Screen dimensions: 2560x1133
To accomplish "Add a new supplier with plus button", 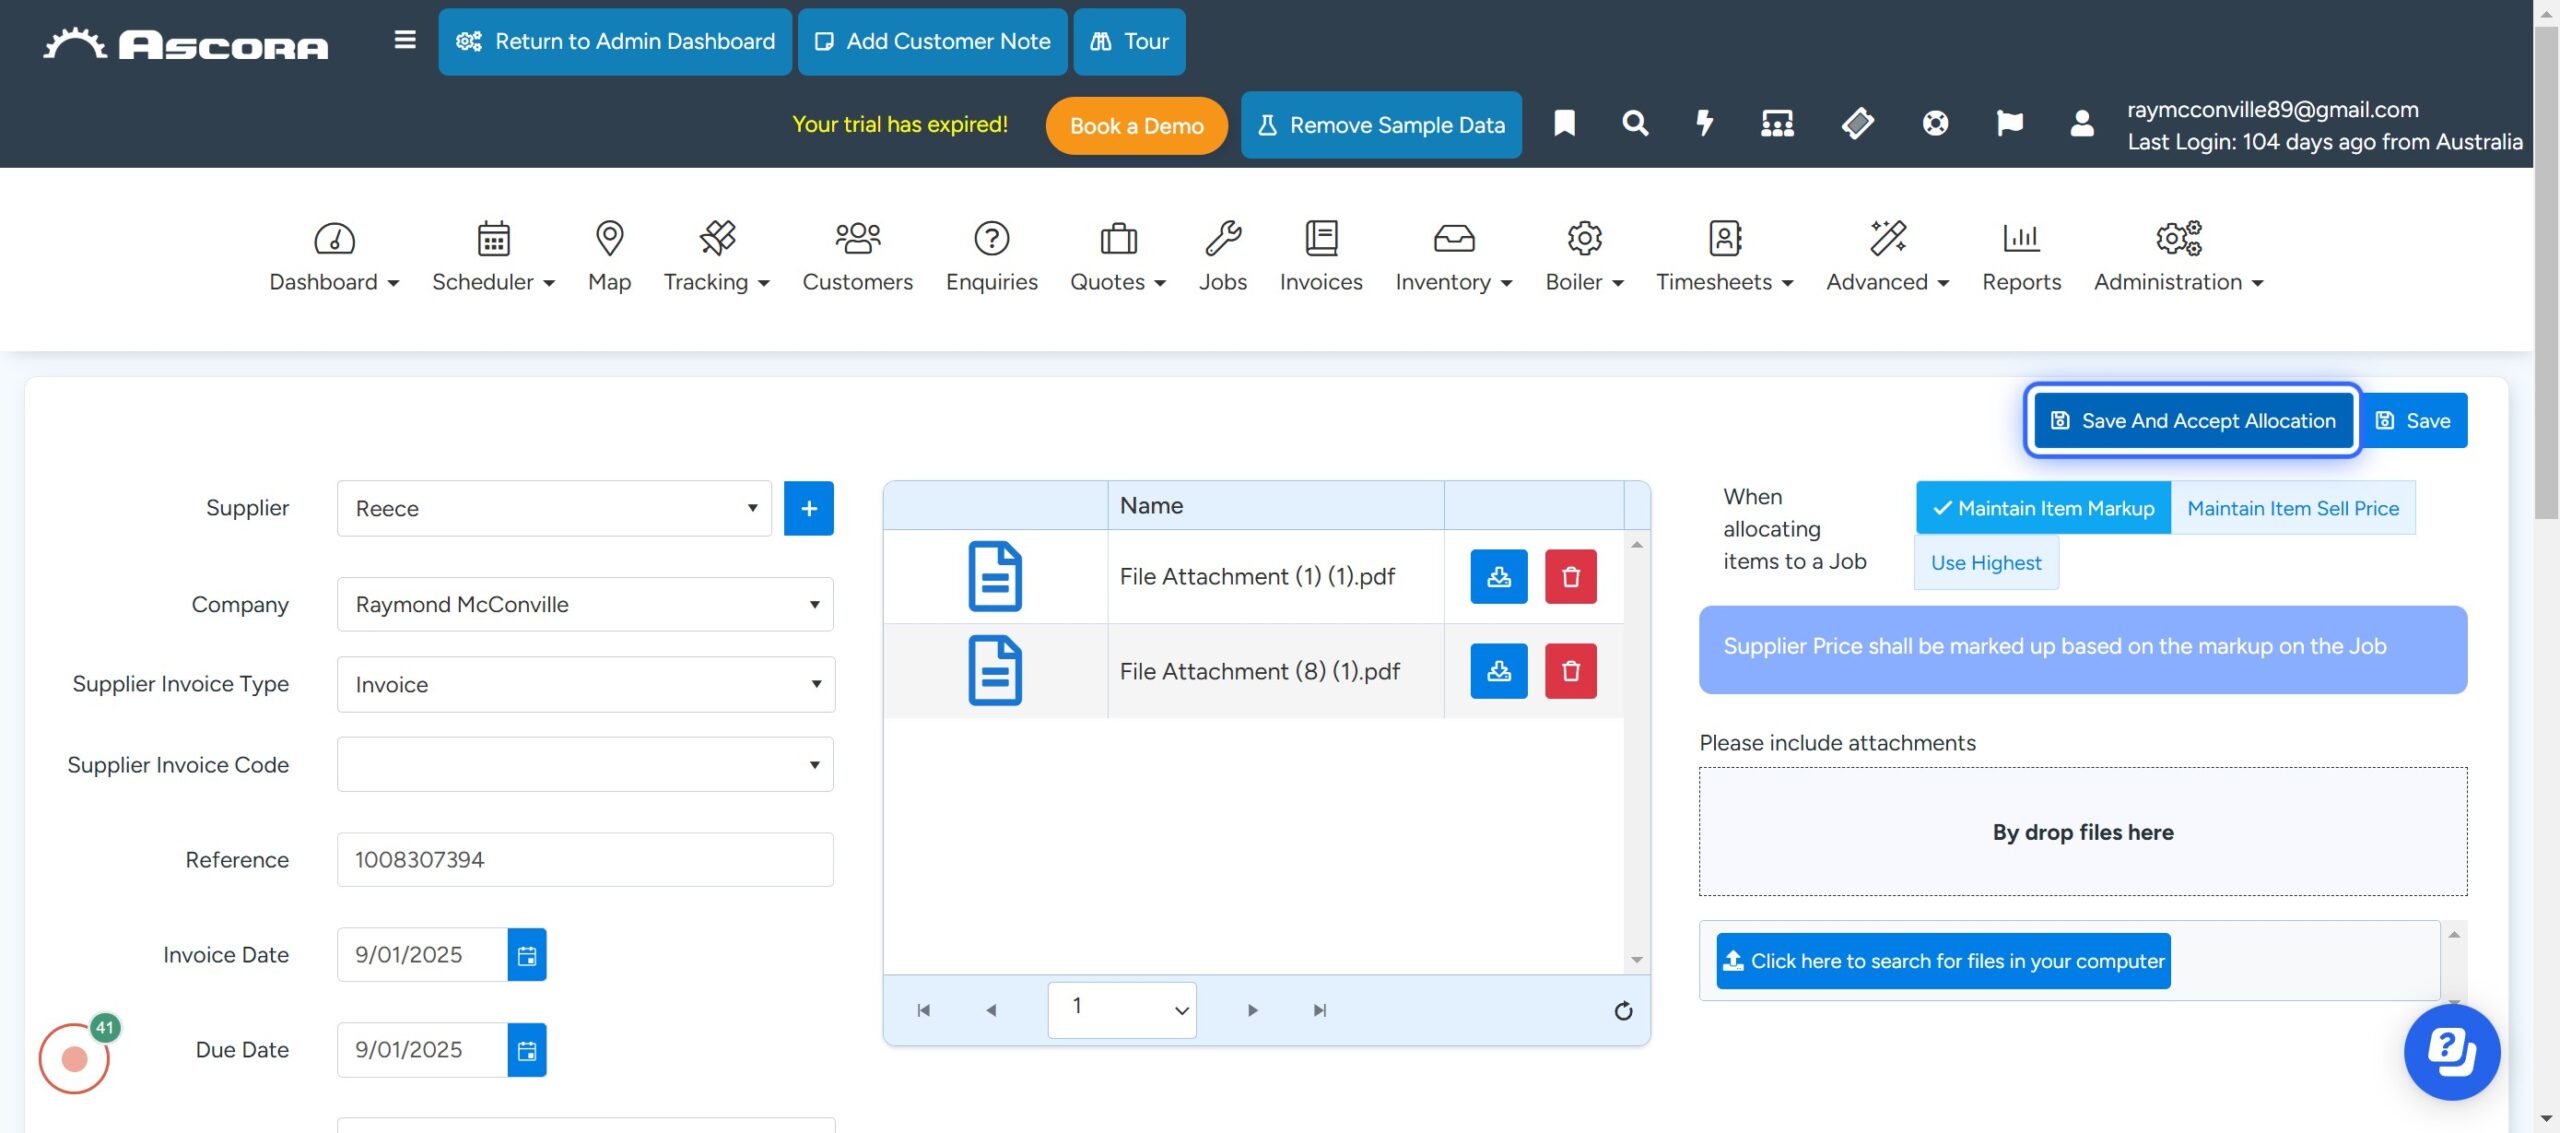I will [809, 508].
